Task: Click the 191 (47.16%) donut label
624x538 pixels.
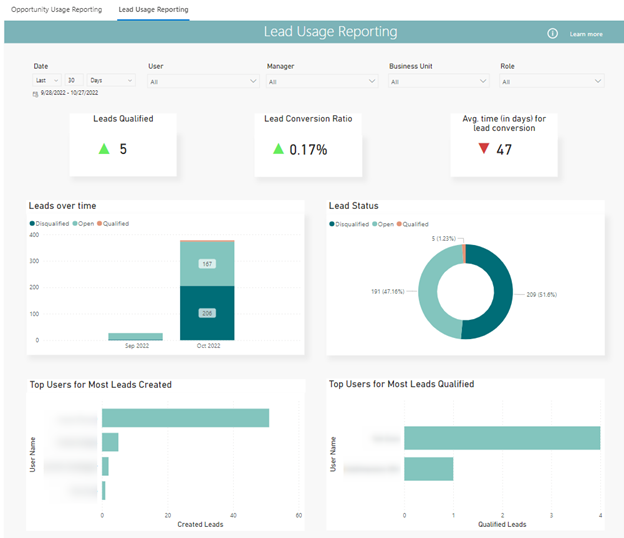Action: click(x=388, y=292)
